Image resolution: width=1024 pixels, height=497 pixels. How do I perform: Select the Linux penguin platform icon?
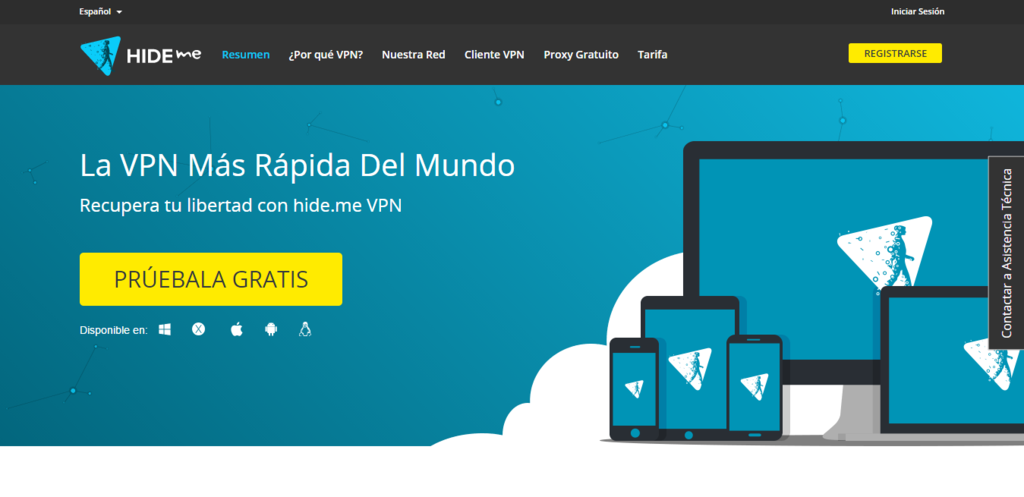point(305,330)
